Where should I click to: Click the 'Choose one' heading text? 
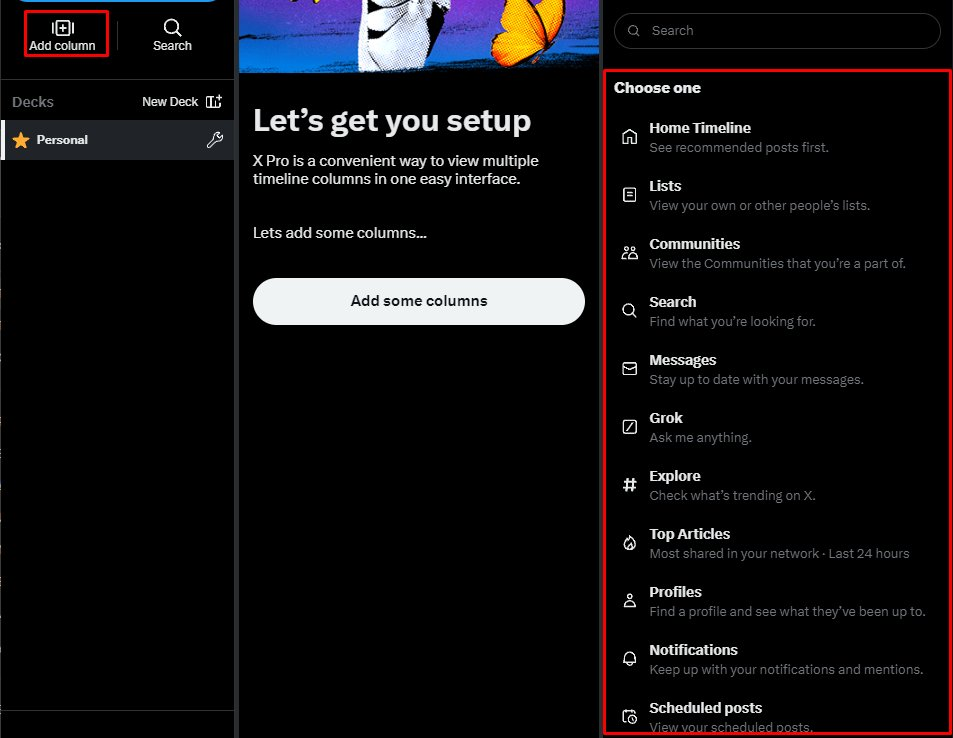click(657, 88)
